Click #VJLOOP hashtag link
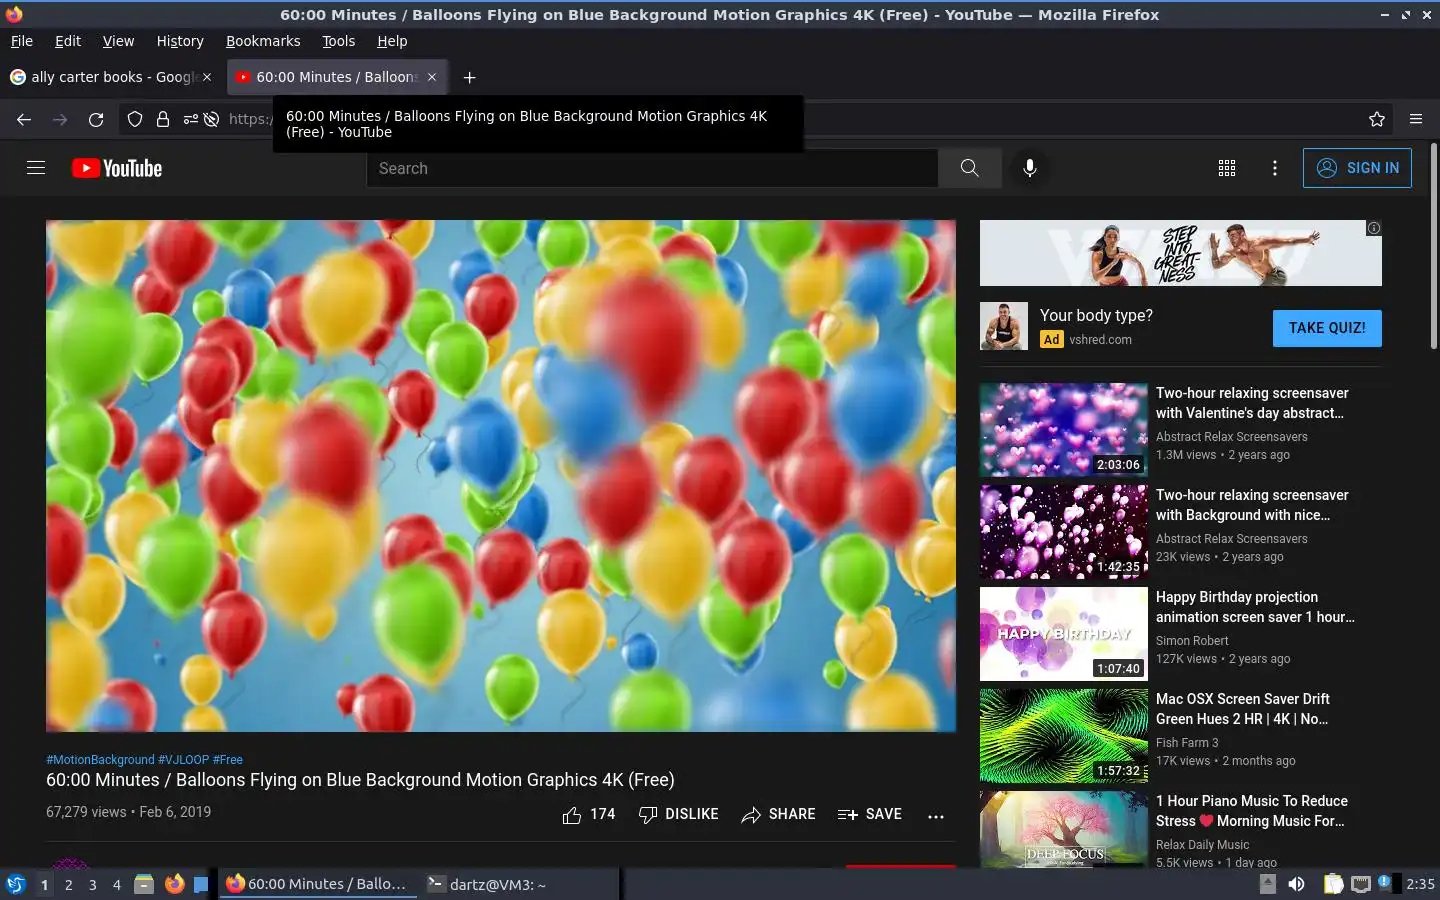The width and height of the screenshot is (1440, 900). pyautogui.click(x=183, y=760)
